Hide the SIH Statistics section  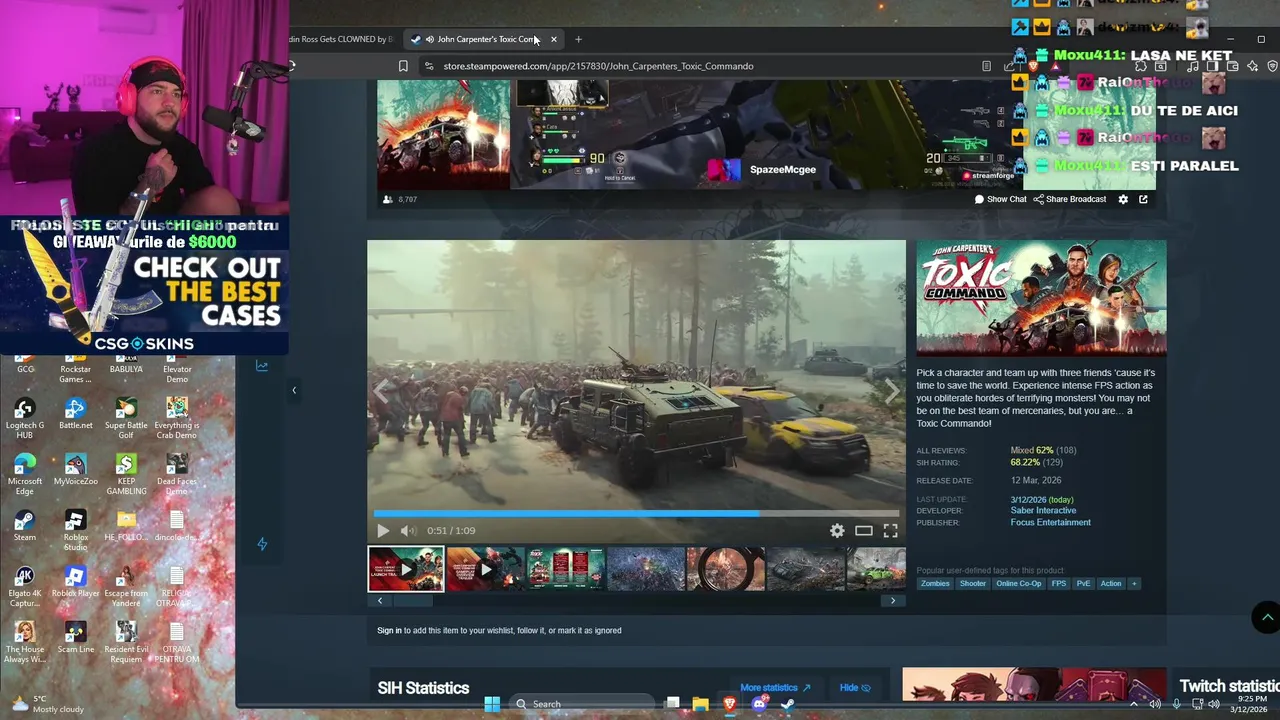(x=855, y=688)
